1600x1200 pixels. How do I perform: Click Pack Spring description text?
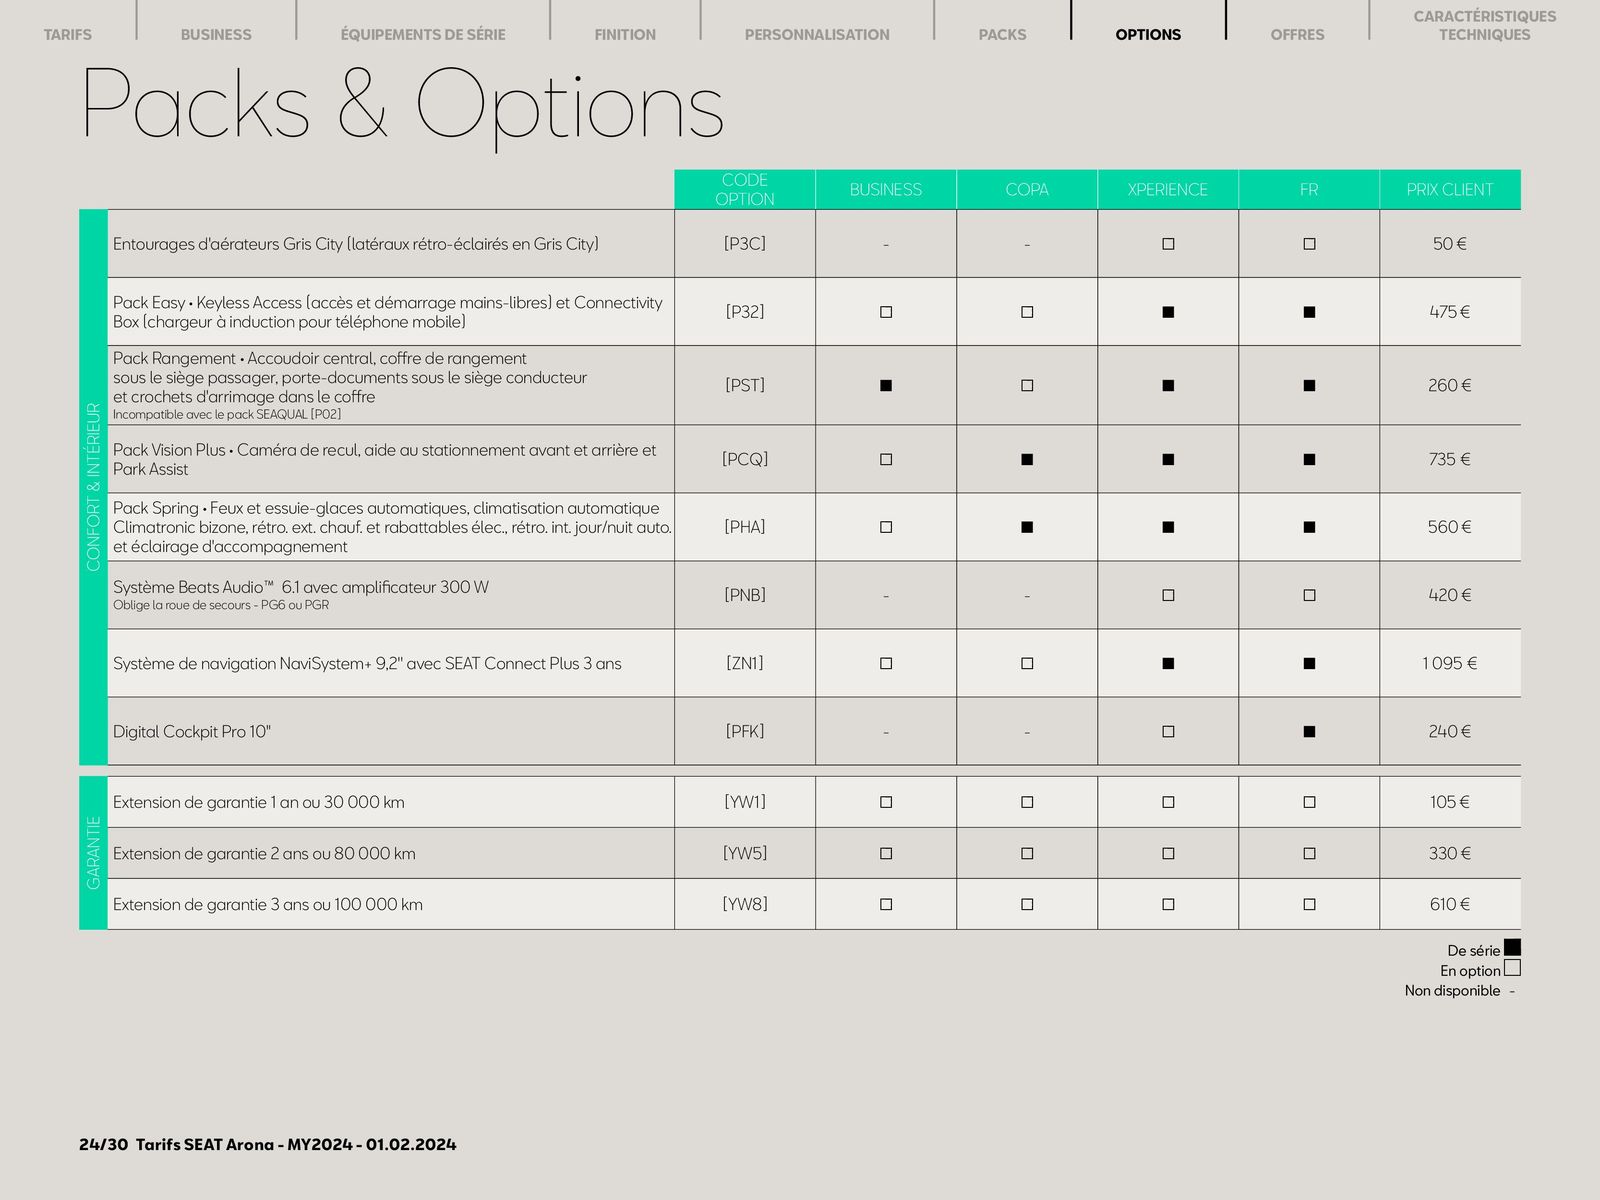(x=392, y=527)
